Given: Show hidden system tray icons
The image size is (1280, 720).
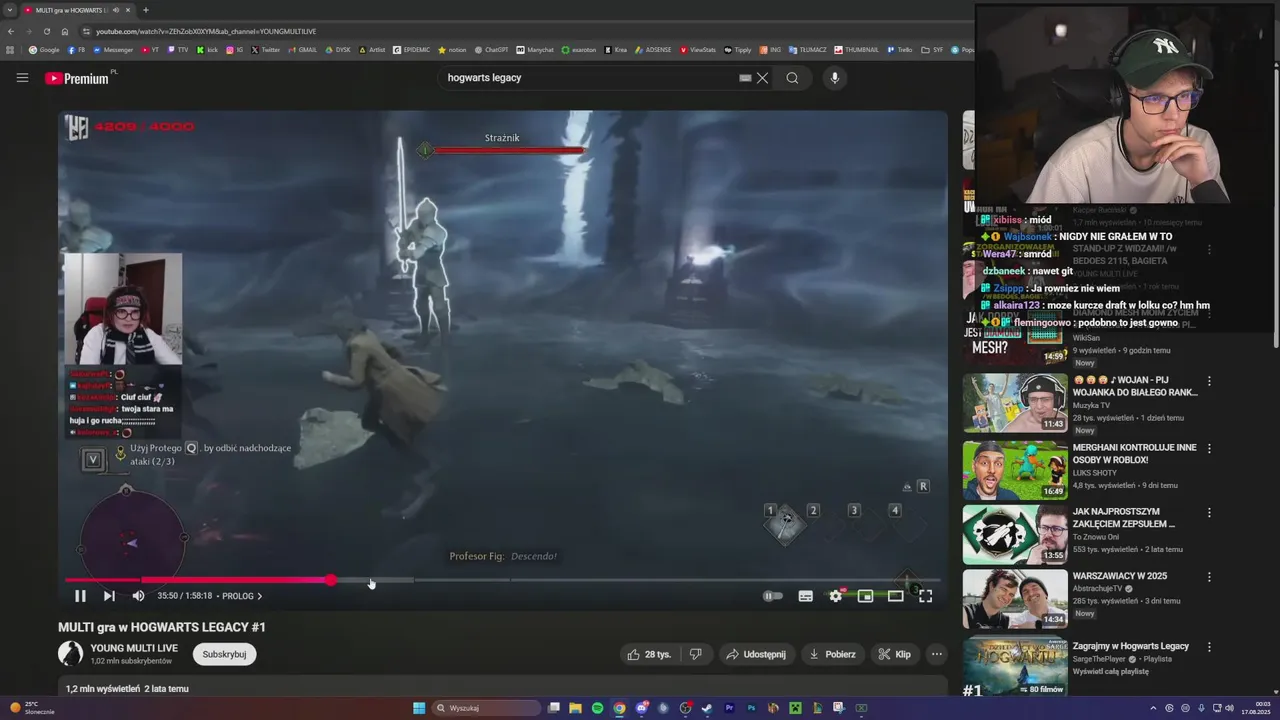Looking at the screenshot, I should pyautogui.click(x=1153, y=708).
